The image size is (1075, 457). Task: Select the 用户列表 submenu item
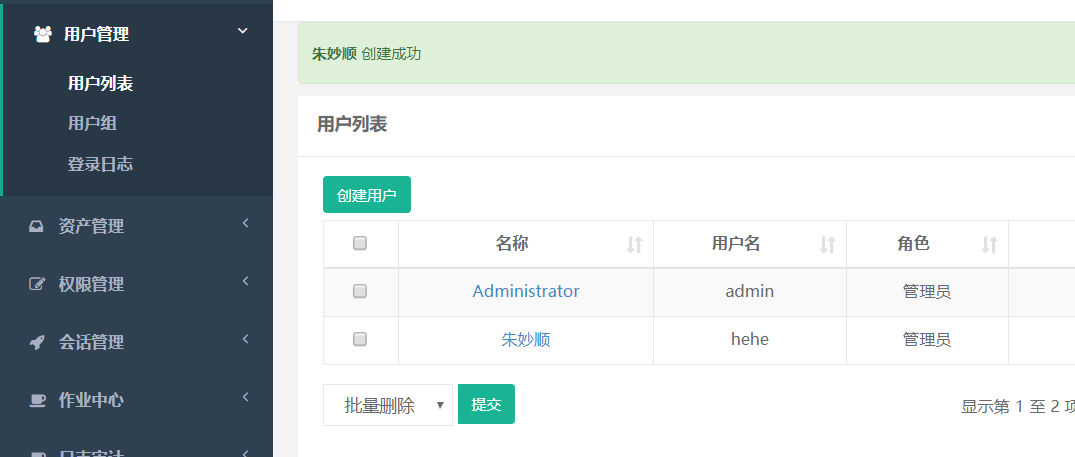100,83
